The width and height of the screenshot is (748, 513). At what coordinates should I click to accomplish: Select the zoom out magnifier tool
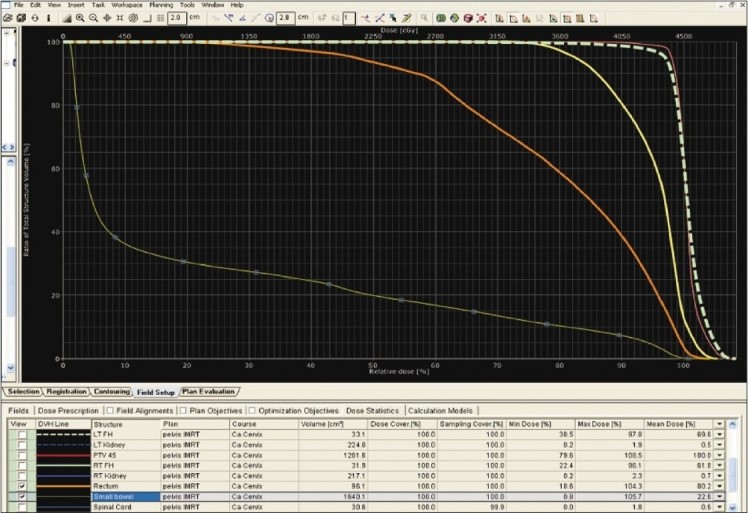94,18
